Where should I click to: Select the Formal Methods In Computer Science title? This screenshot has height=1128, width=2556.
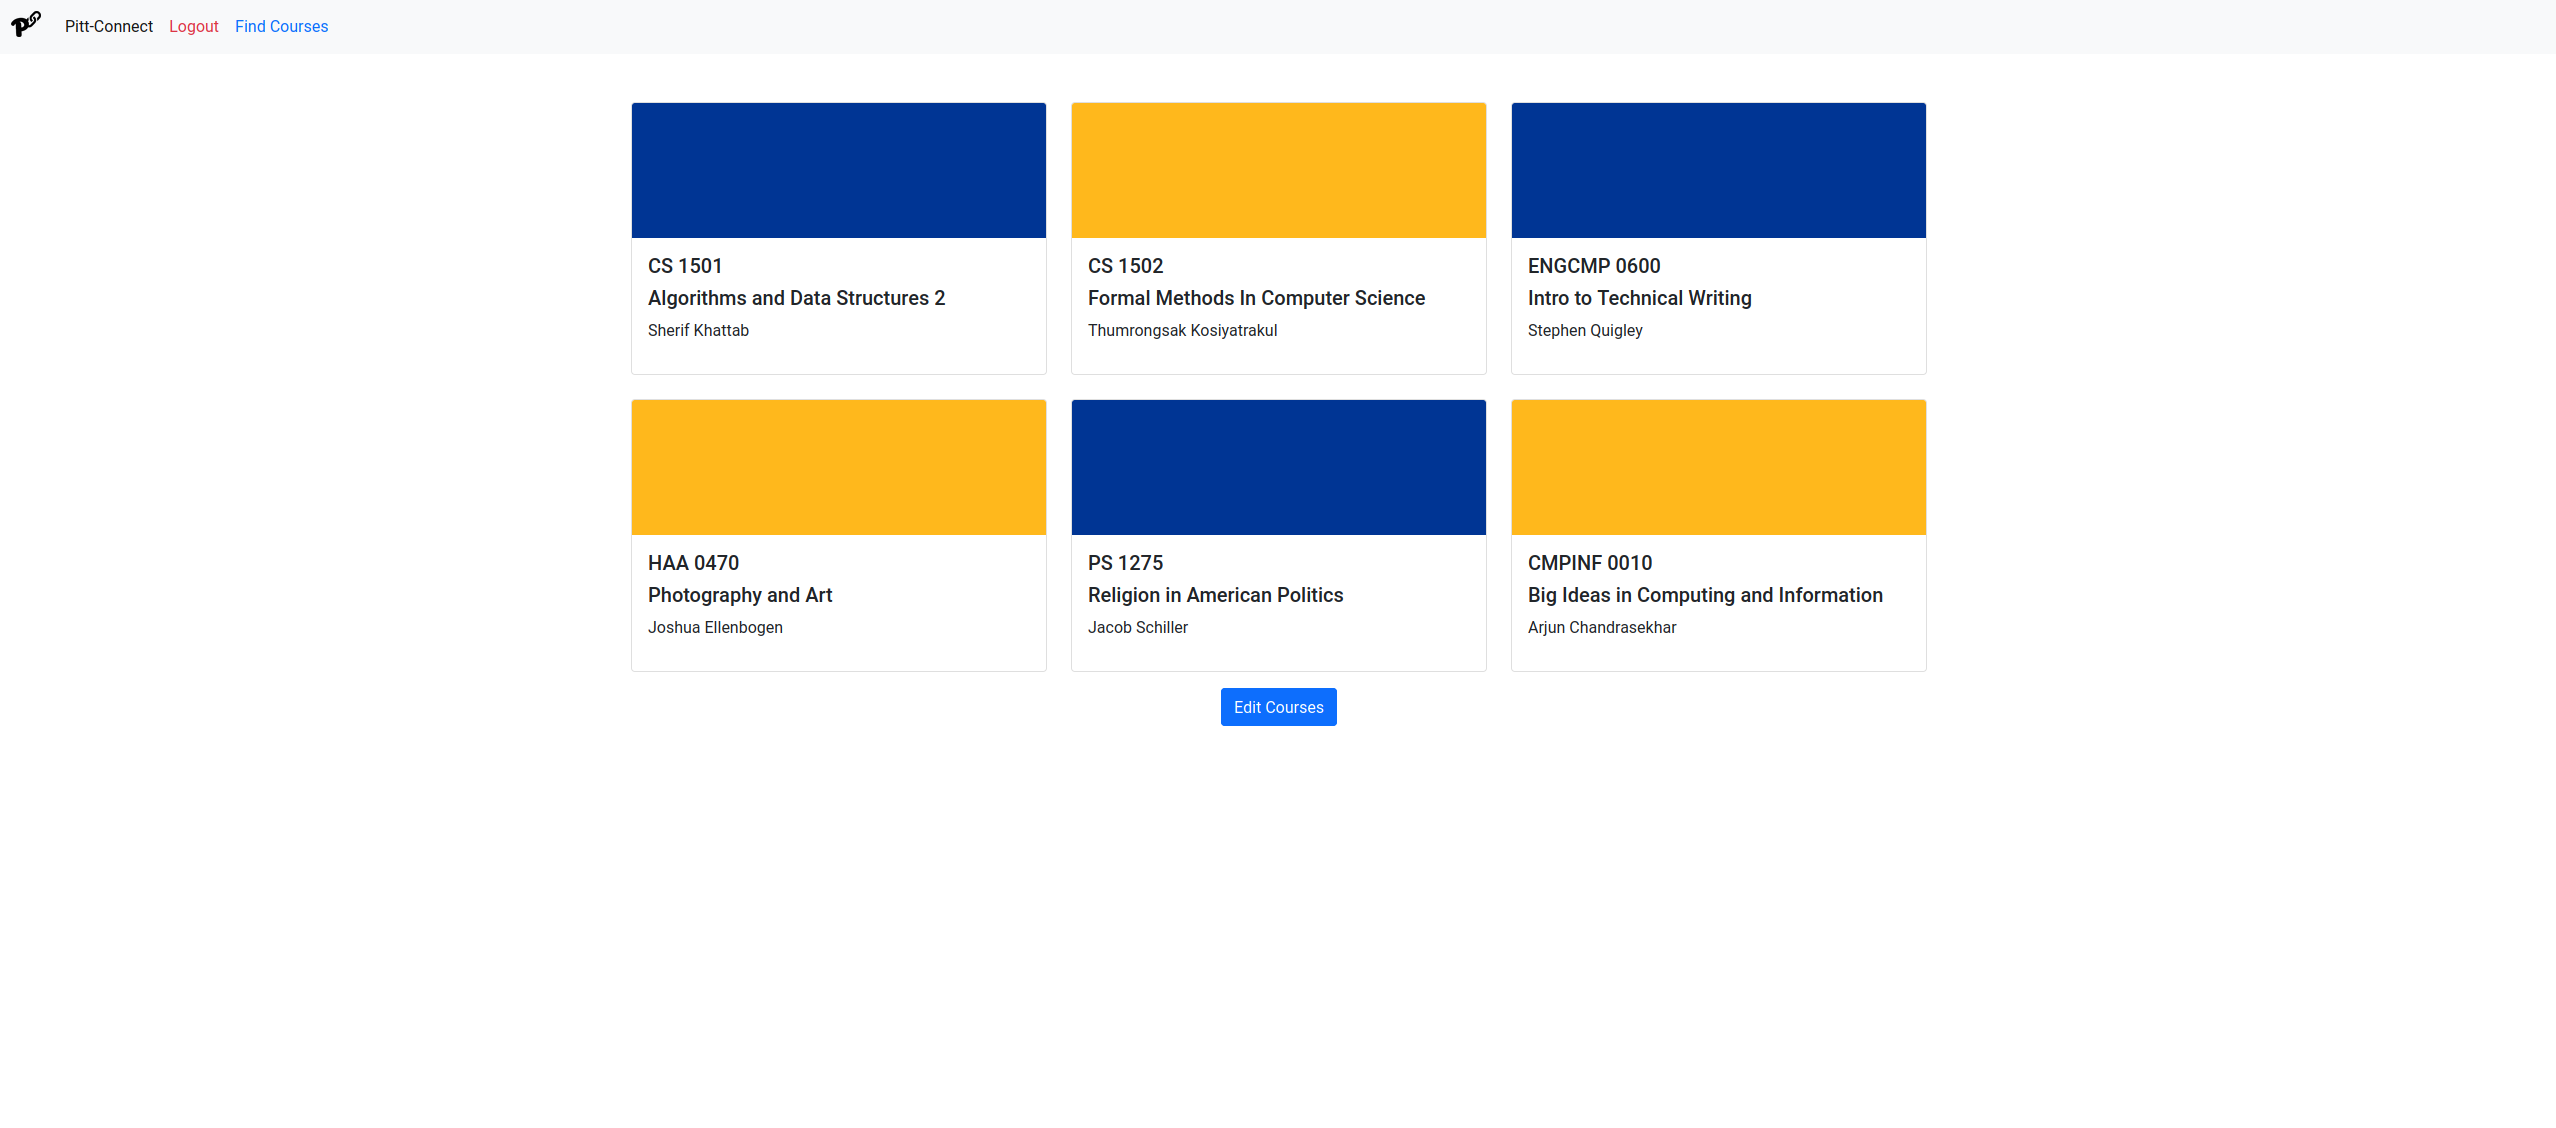point(1256,298)
